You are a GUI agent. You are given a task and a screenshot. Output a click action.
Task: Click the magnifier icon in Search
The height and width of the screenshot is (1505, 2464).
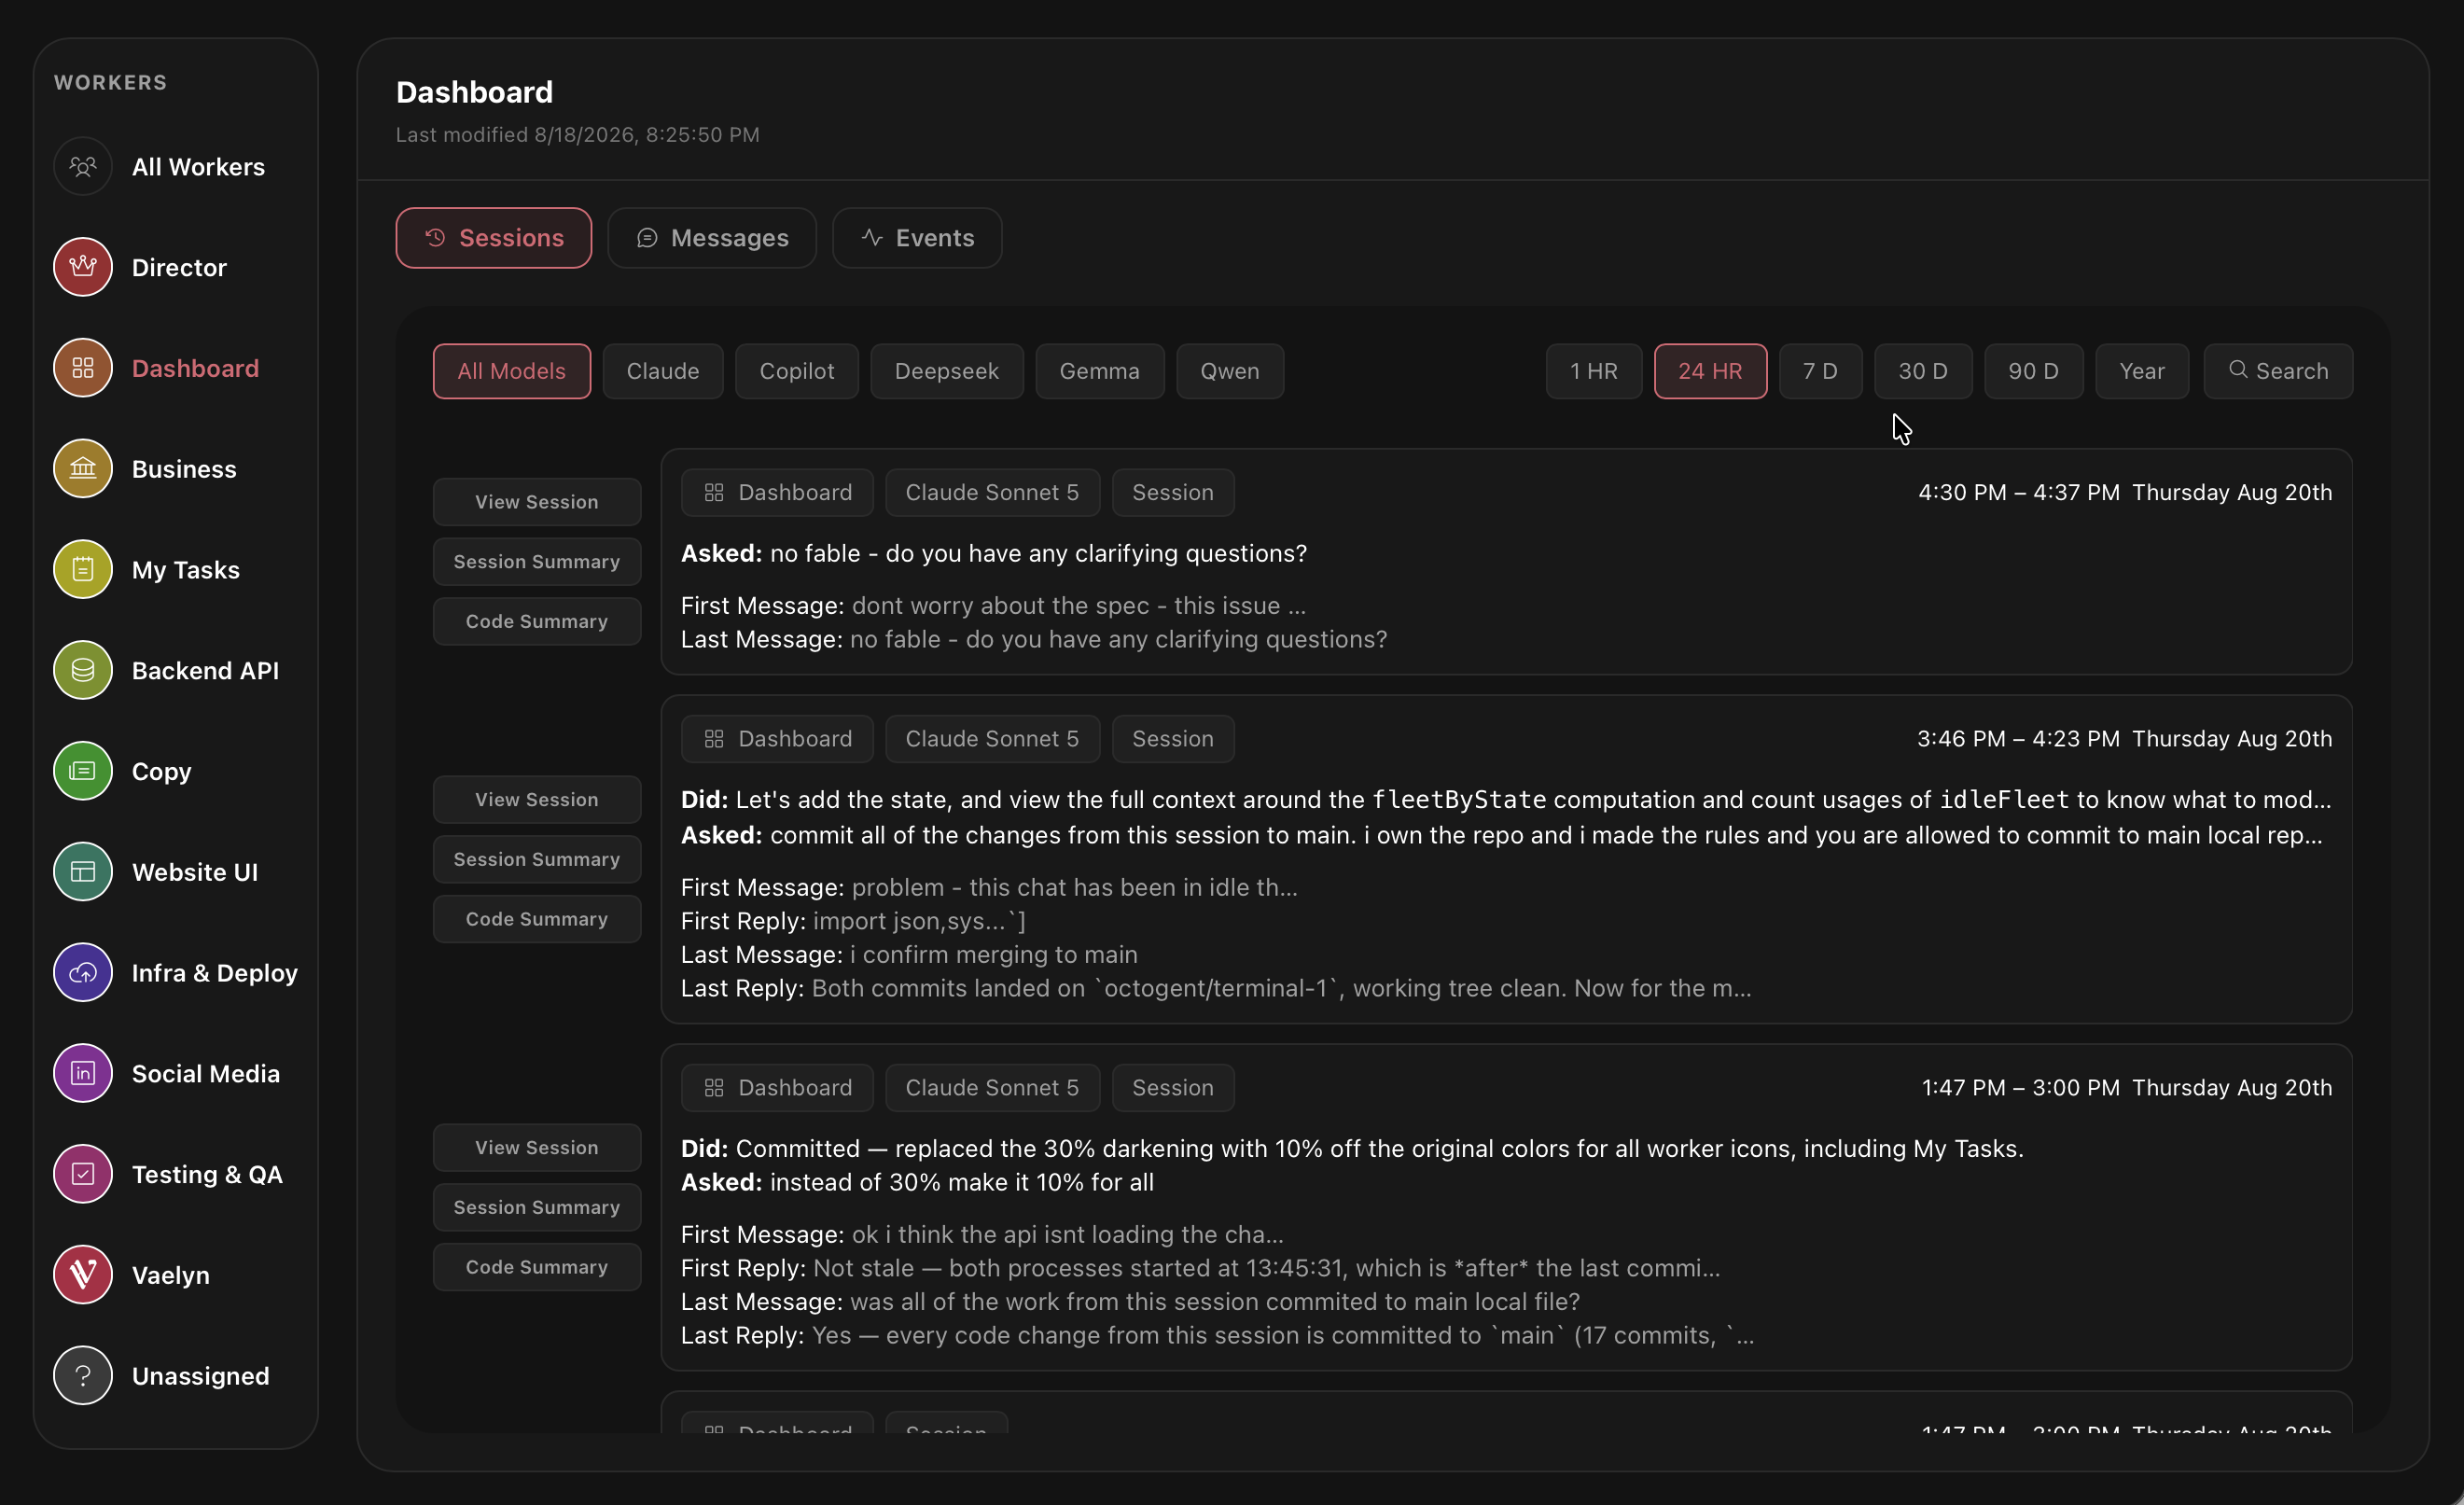[x=2238, y=370]
